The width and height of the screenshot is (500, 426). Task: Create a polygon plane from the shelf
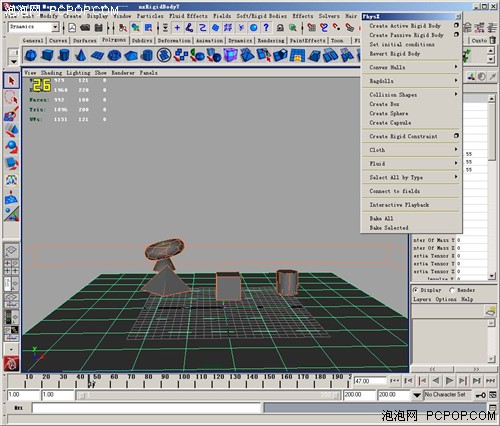(97, 55)
